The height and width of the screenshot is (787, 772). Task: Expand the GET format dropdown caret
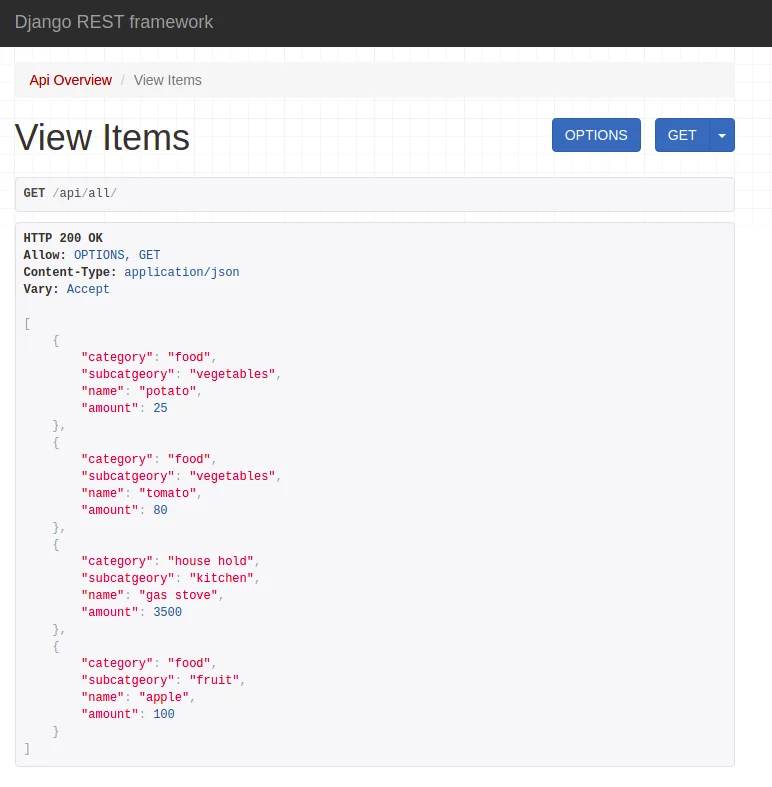coord(722,135)
